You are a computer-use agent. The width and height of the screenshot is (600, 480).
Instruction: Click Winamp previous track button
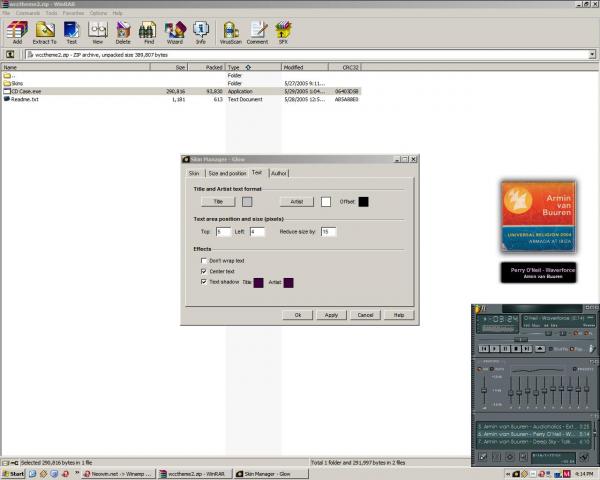(x=484, y=349)
